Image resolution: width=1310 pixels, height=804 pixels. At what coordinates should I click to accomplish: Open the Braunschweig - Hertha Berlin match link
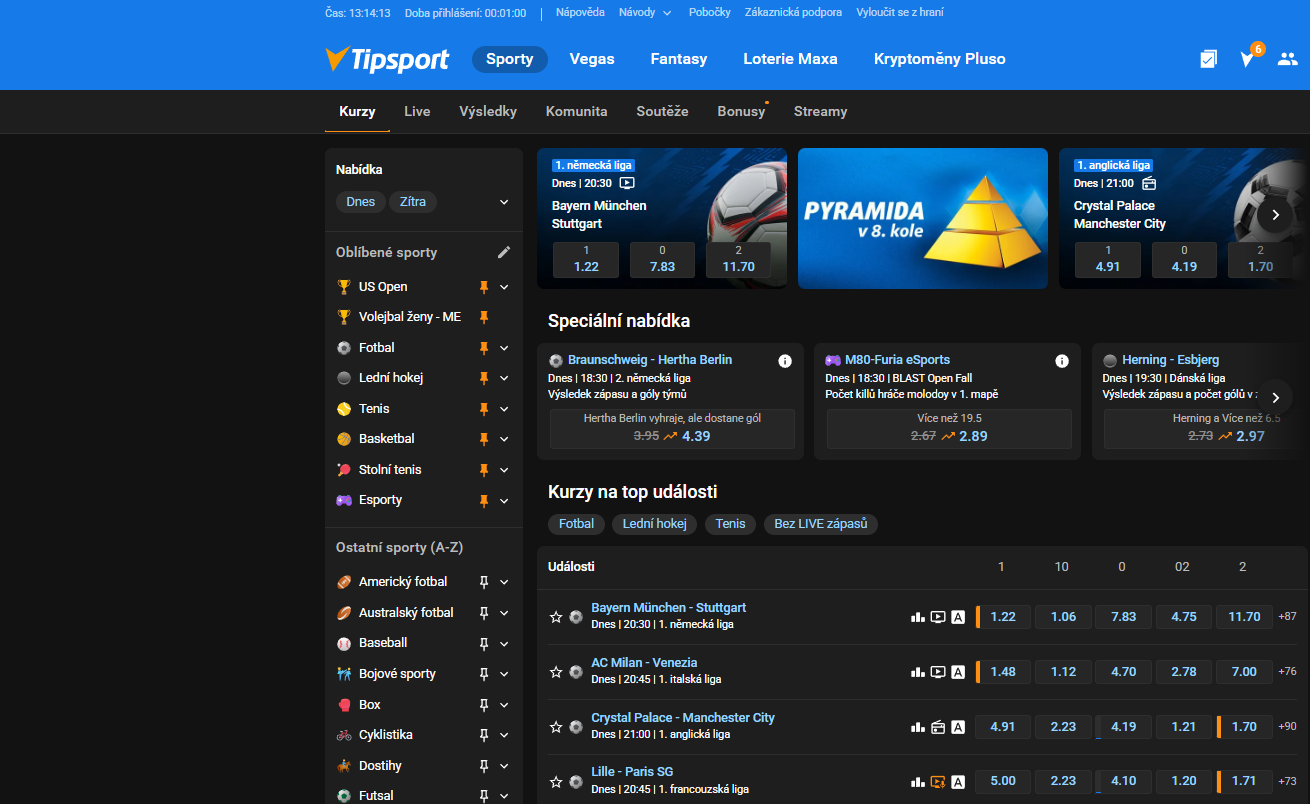point(650,360)
